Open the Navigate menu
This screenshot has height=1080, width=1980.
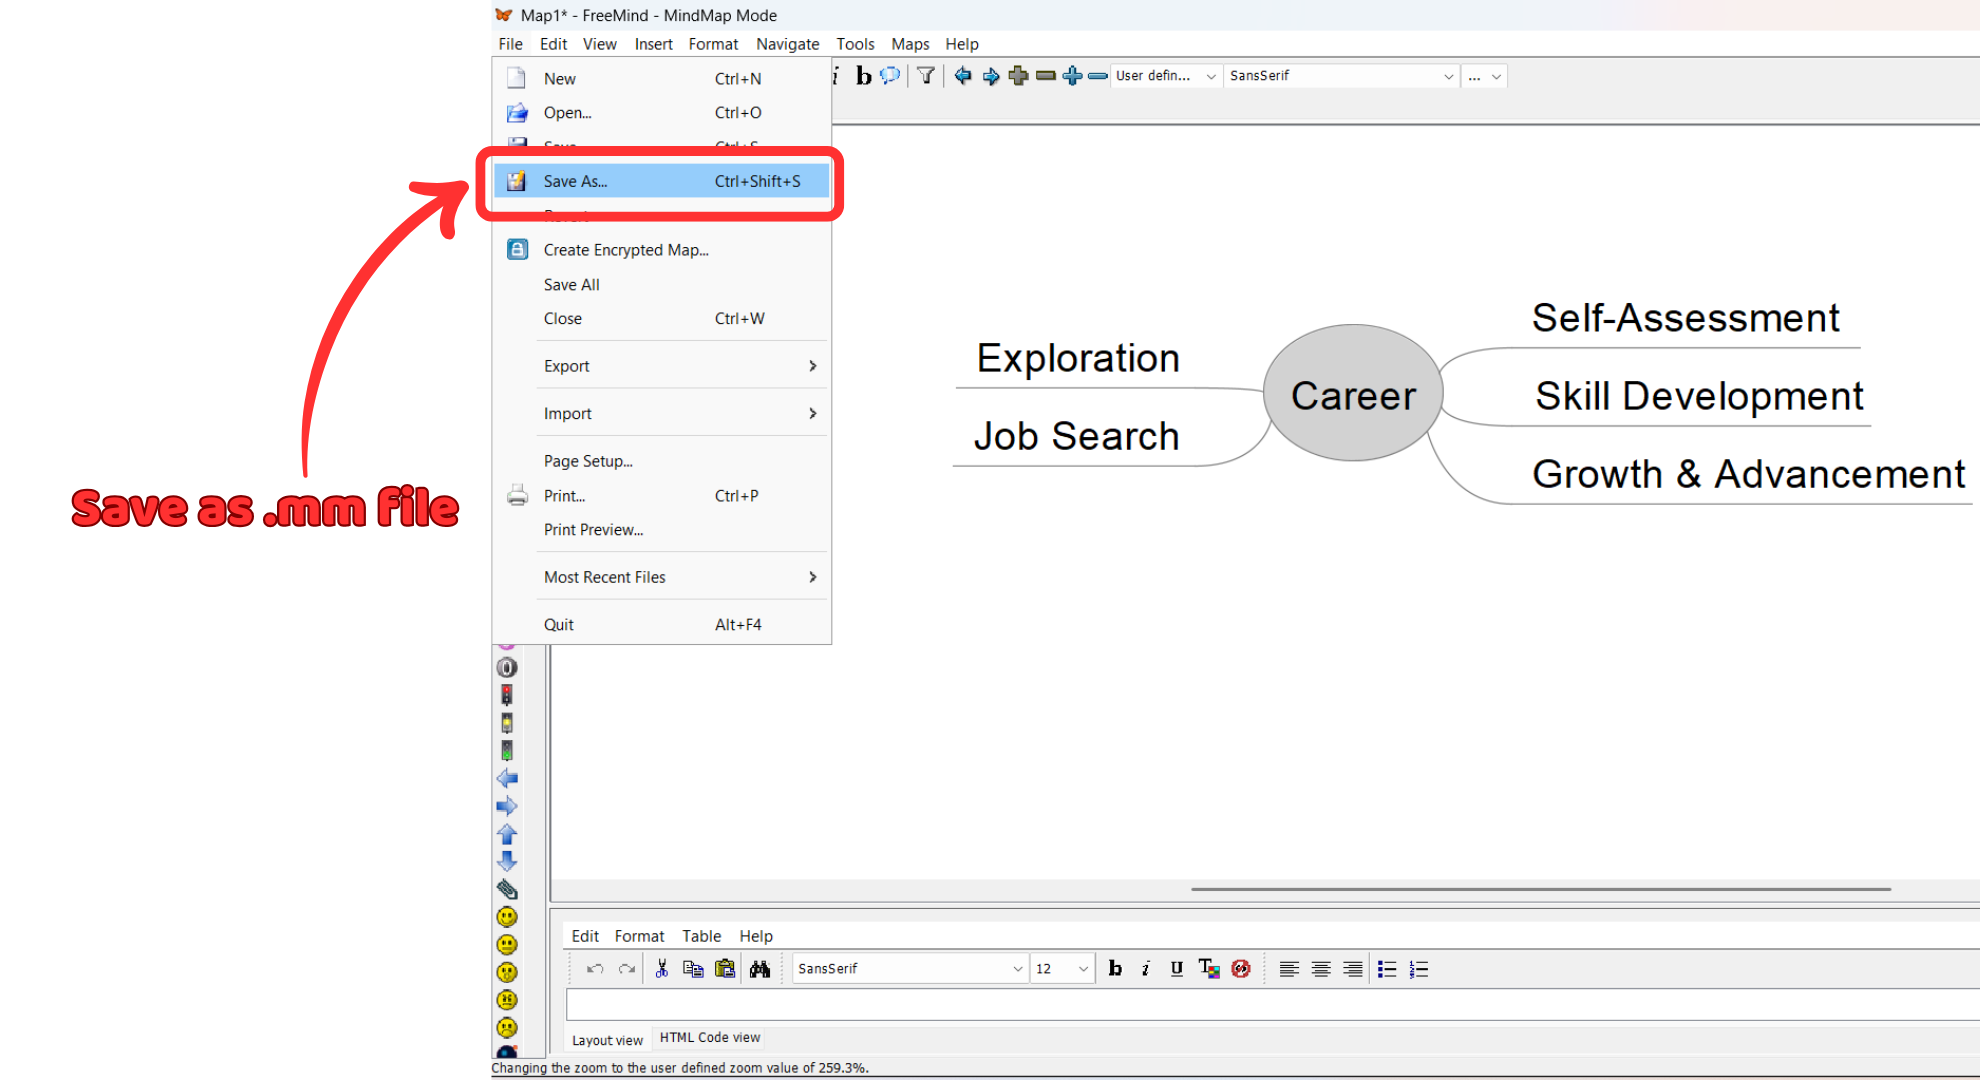788,44
